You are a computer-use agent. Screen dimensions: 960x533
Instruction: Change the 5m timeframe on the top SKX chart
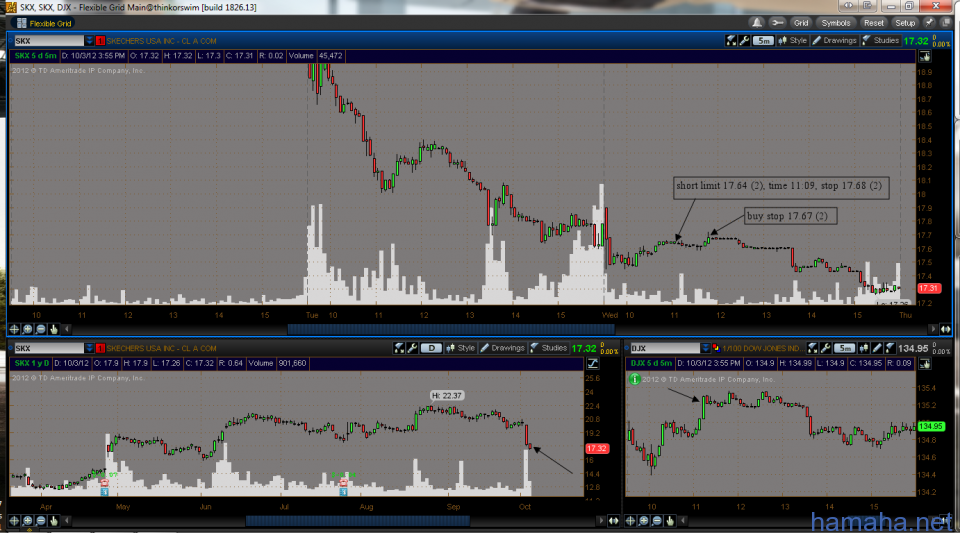[763, 40]
